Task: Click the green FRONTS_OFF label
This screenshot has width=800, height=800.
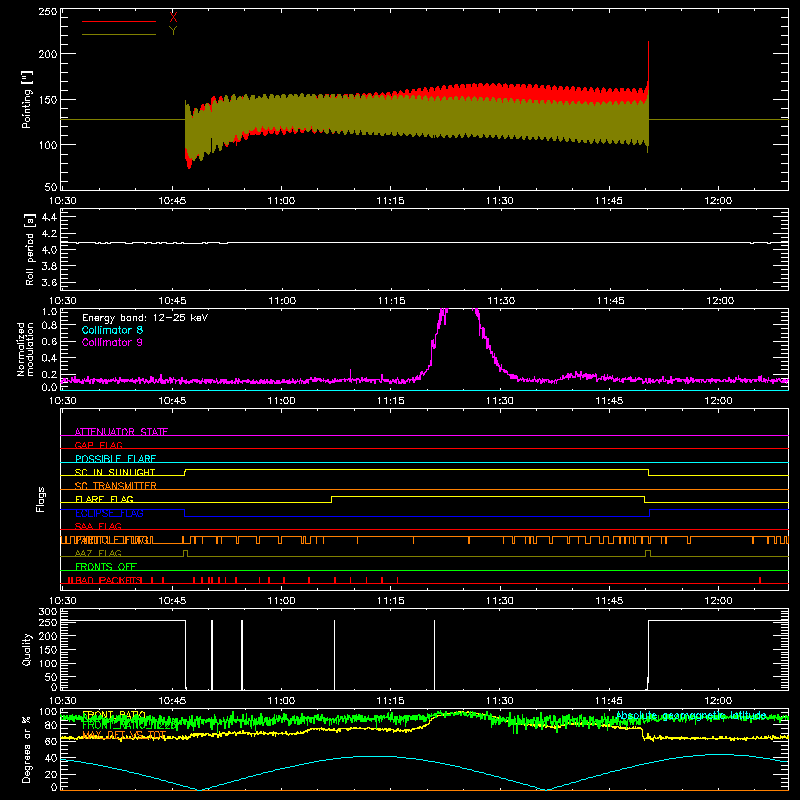Action: coord(106,566)
